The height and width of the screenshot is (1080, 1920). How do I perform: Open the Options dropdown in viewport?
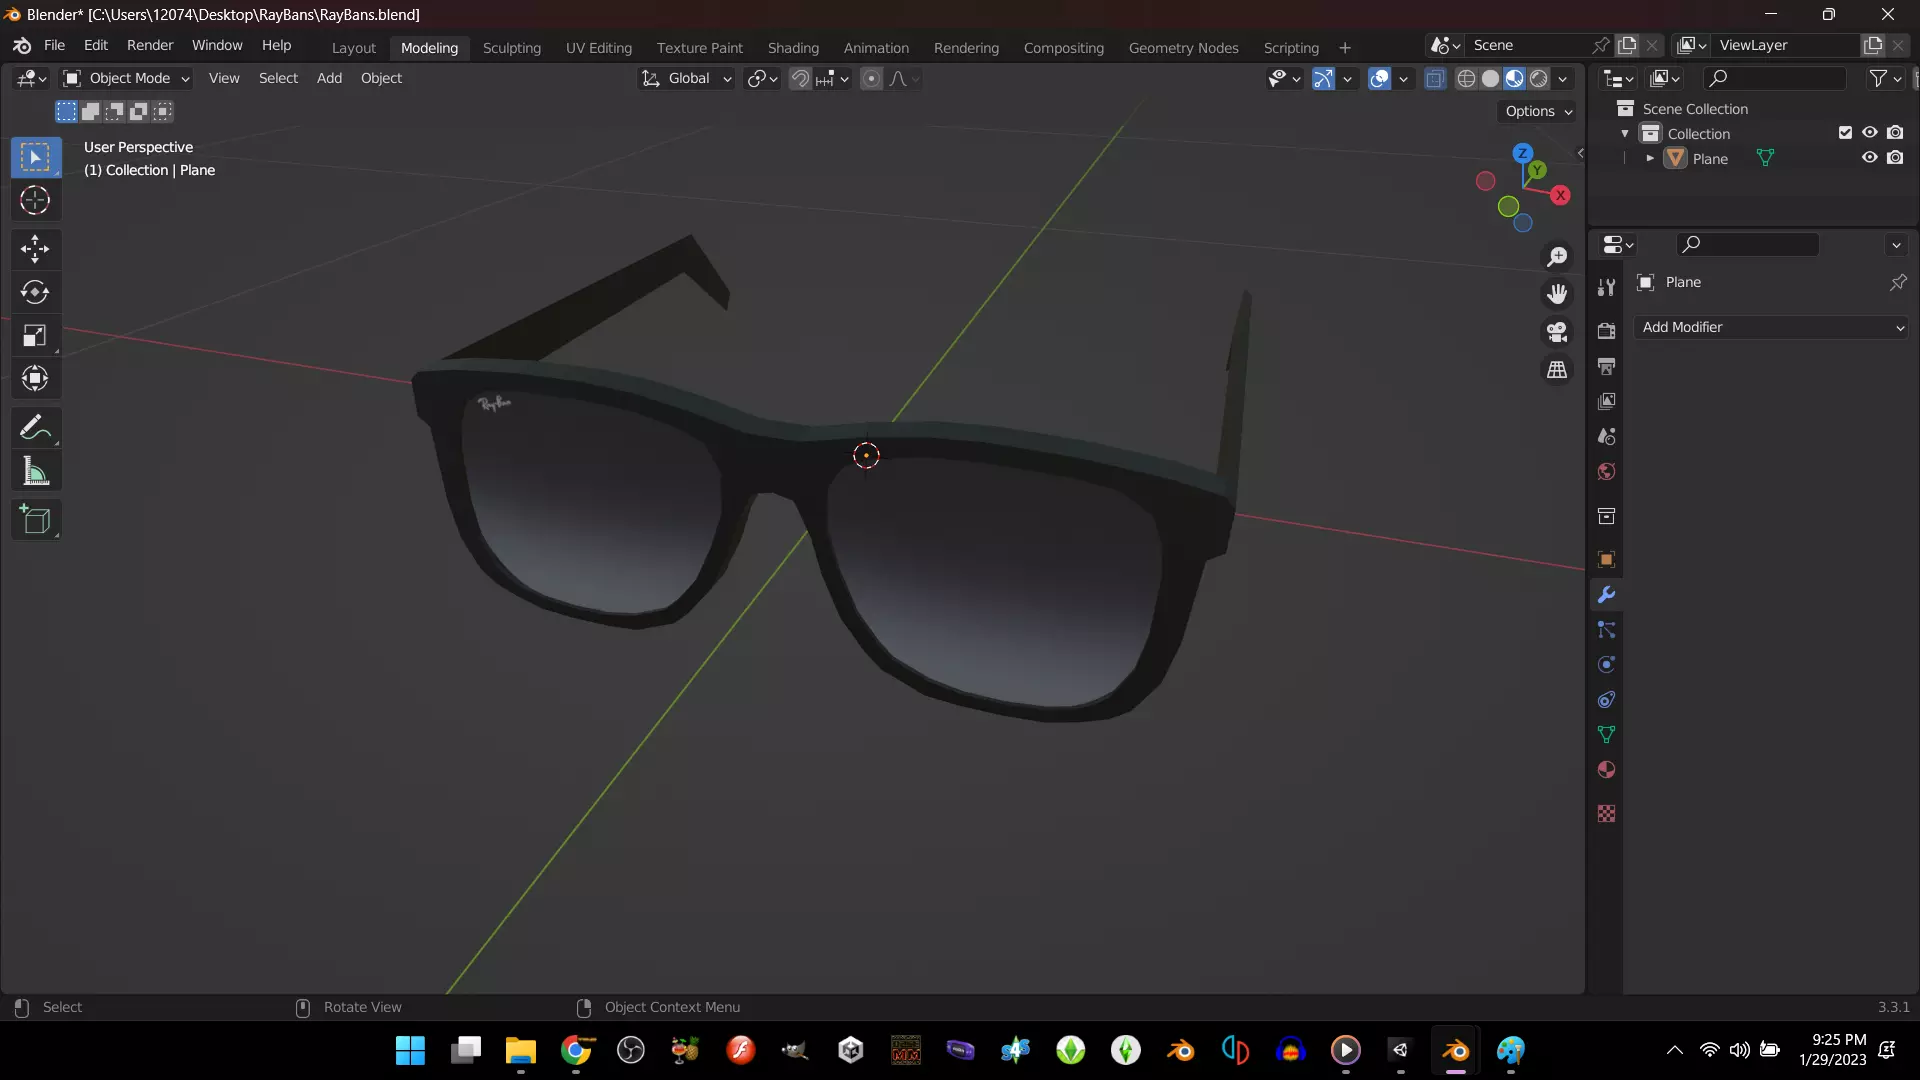pos(1539,111)
